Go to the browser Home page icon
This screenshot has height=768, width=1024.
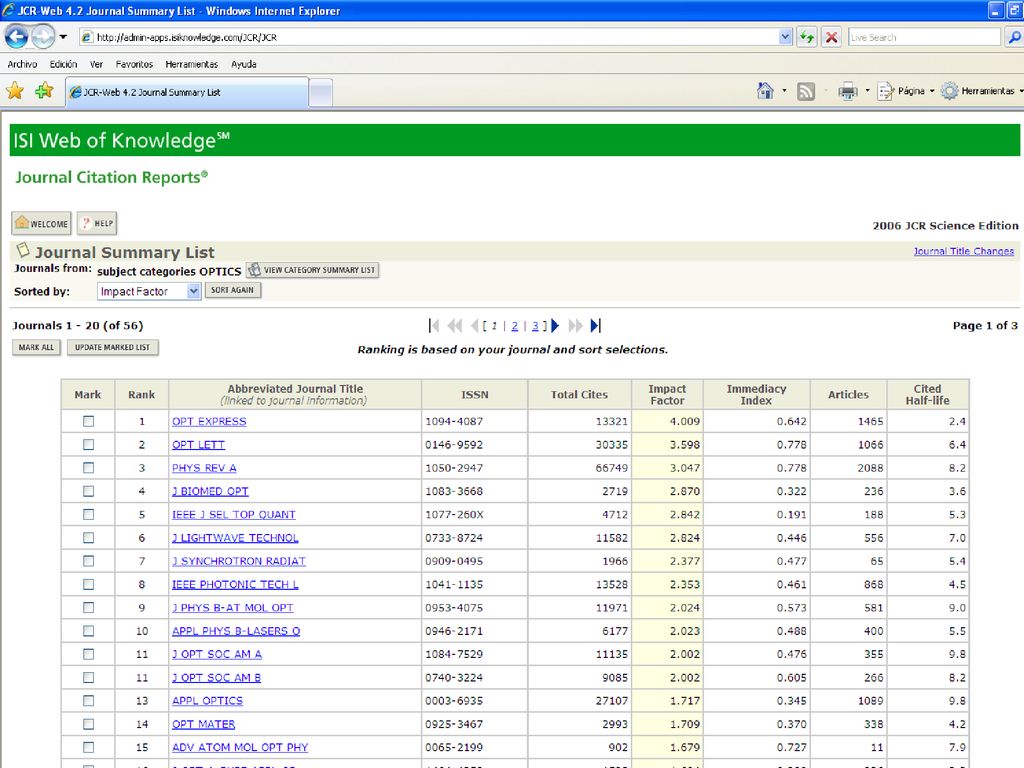coord(765,91)
